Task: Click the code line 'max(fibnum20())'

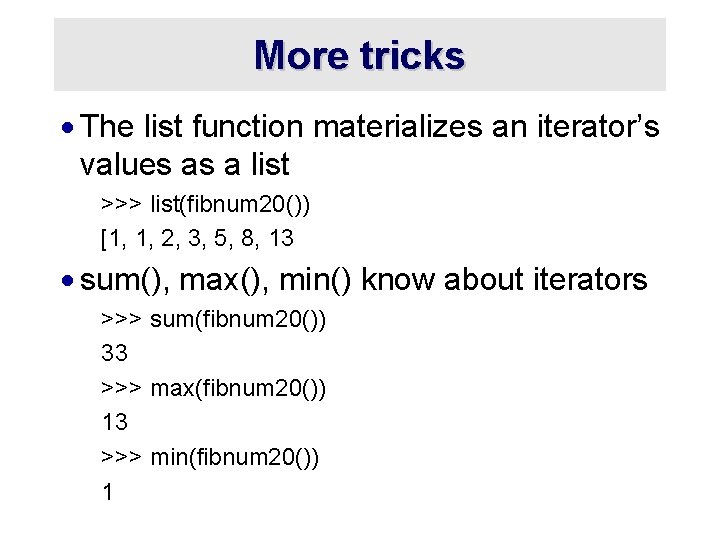Action: pos(238,388)
